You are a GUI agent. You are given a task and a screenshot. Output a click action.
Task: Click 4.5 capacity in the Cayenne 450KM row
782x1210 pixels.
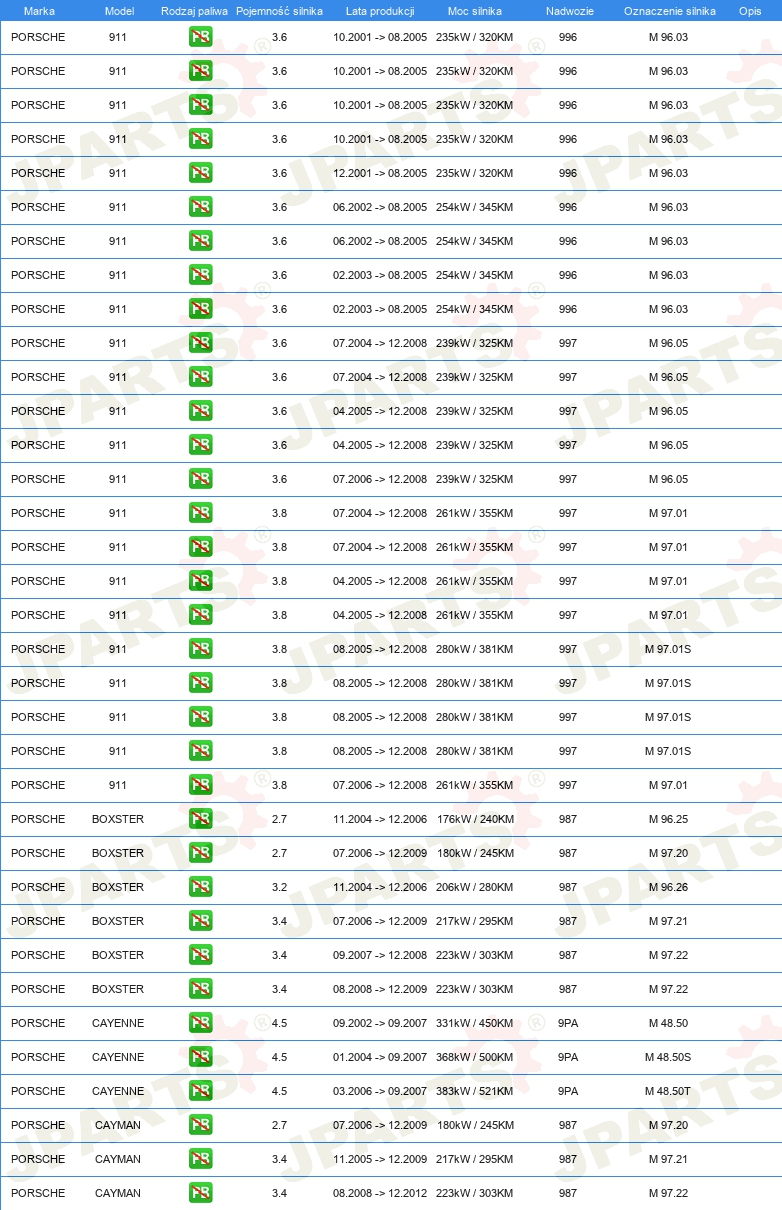[279, 1023]
